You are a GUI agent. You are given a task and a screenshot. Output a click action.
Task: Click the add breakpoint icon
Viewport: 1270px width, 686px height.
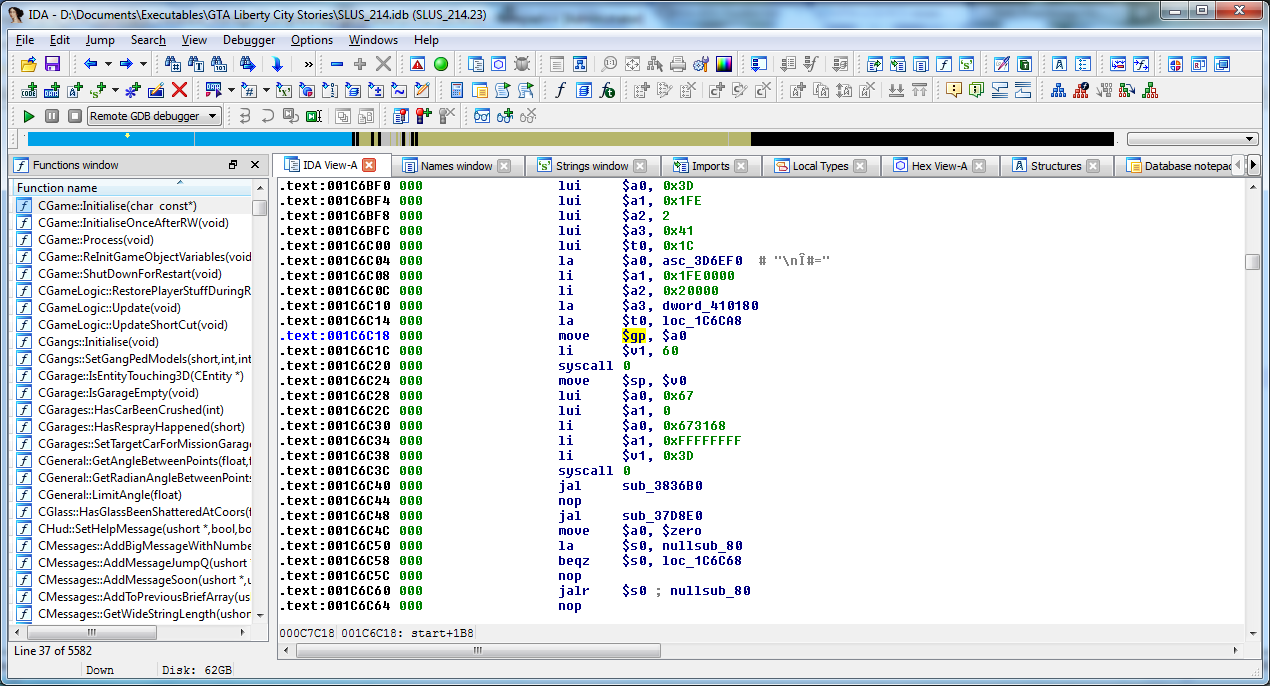[x=424, y=116]
